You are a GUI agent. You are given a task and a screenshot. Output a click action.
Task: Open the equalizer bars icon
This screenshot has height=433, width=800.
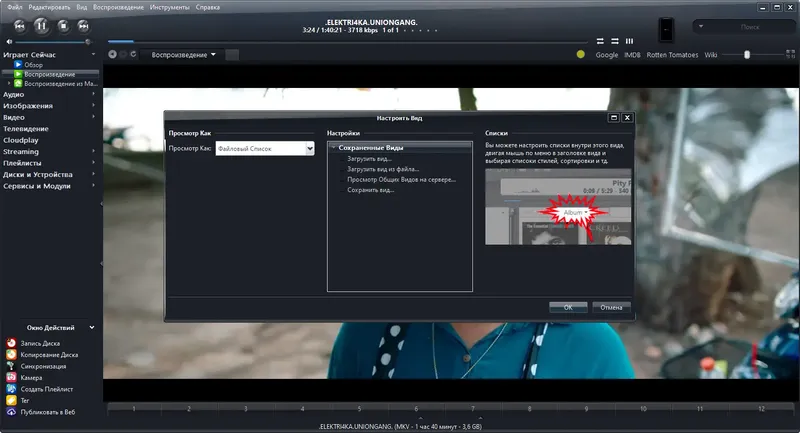[630, 41]
